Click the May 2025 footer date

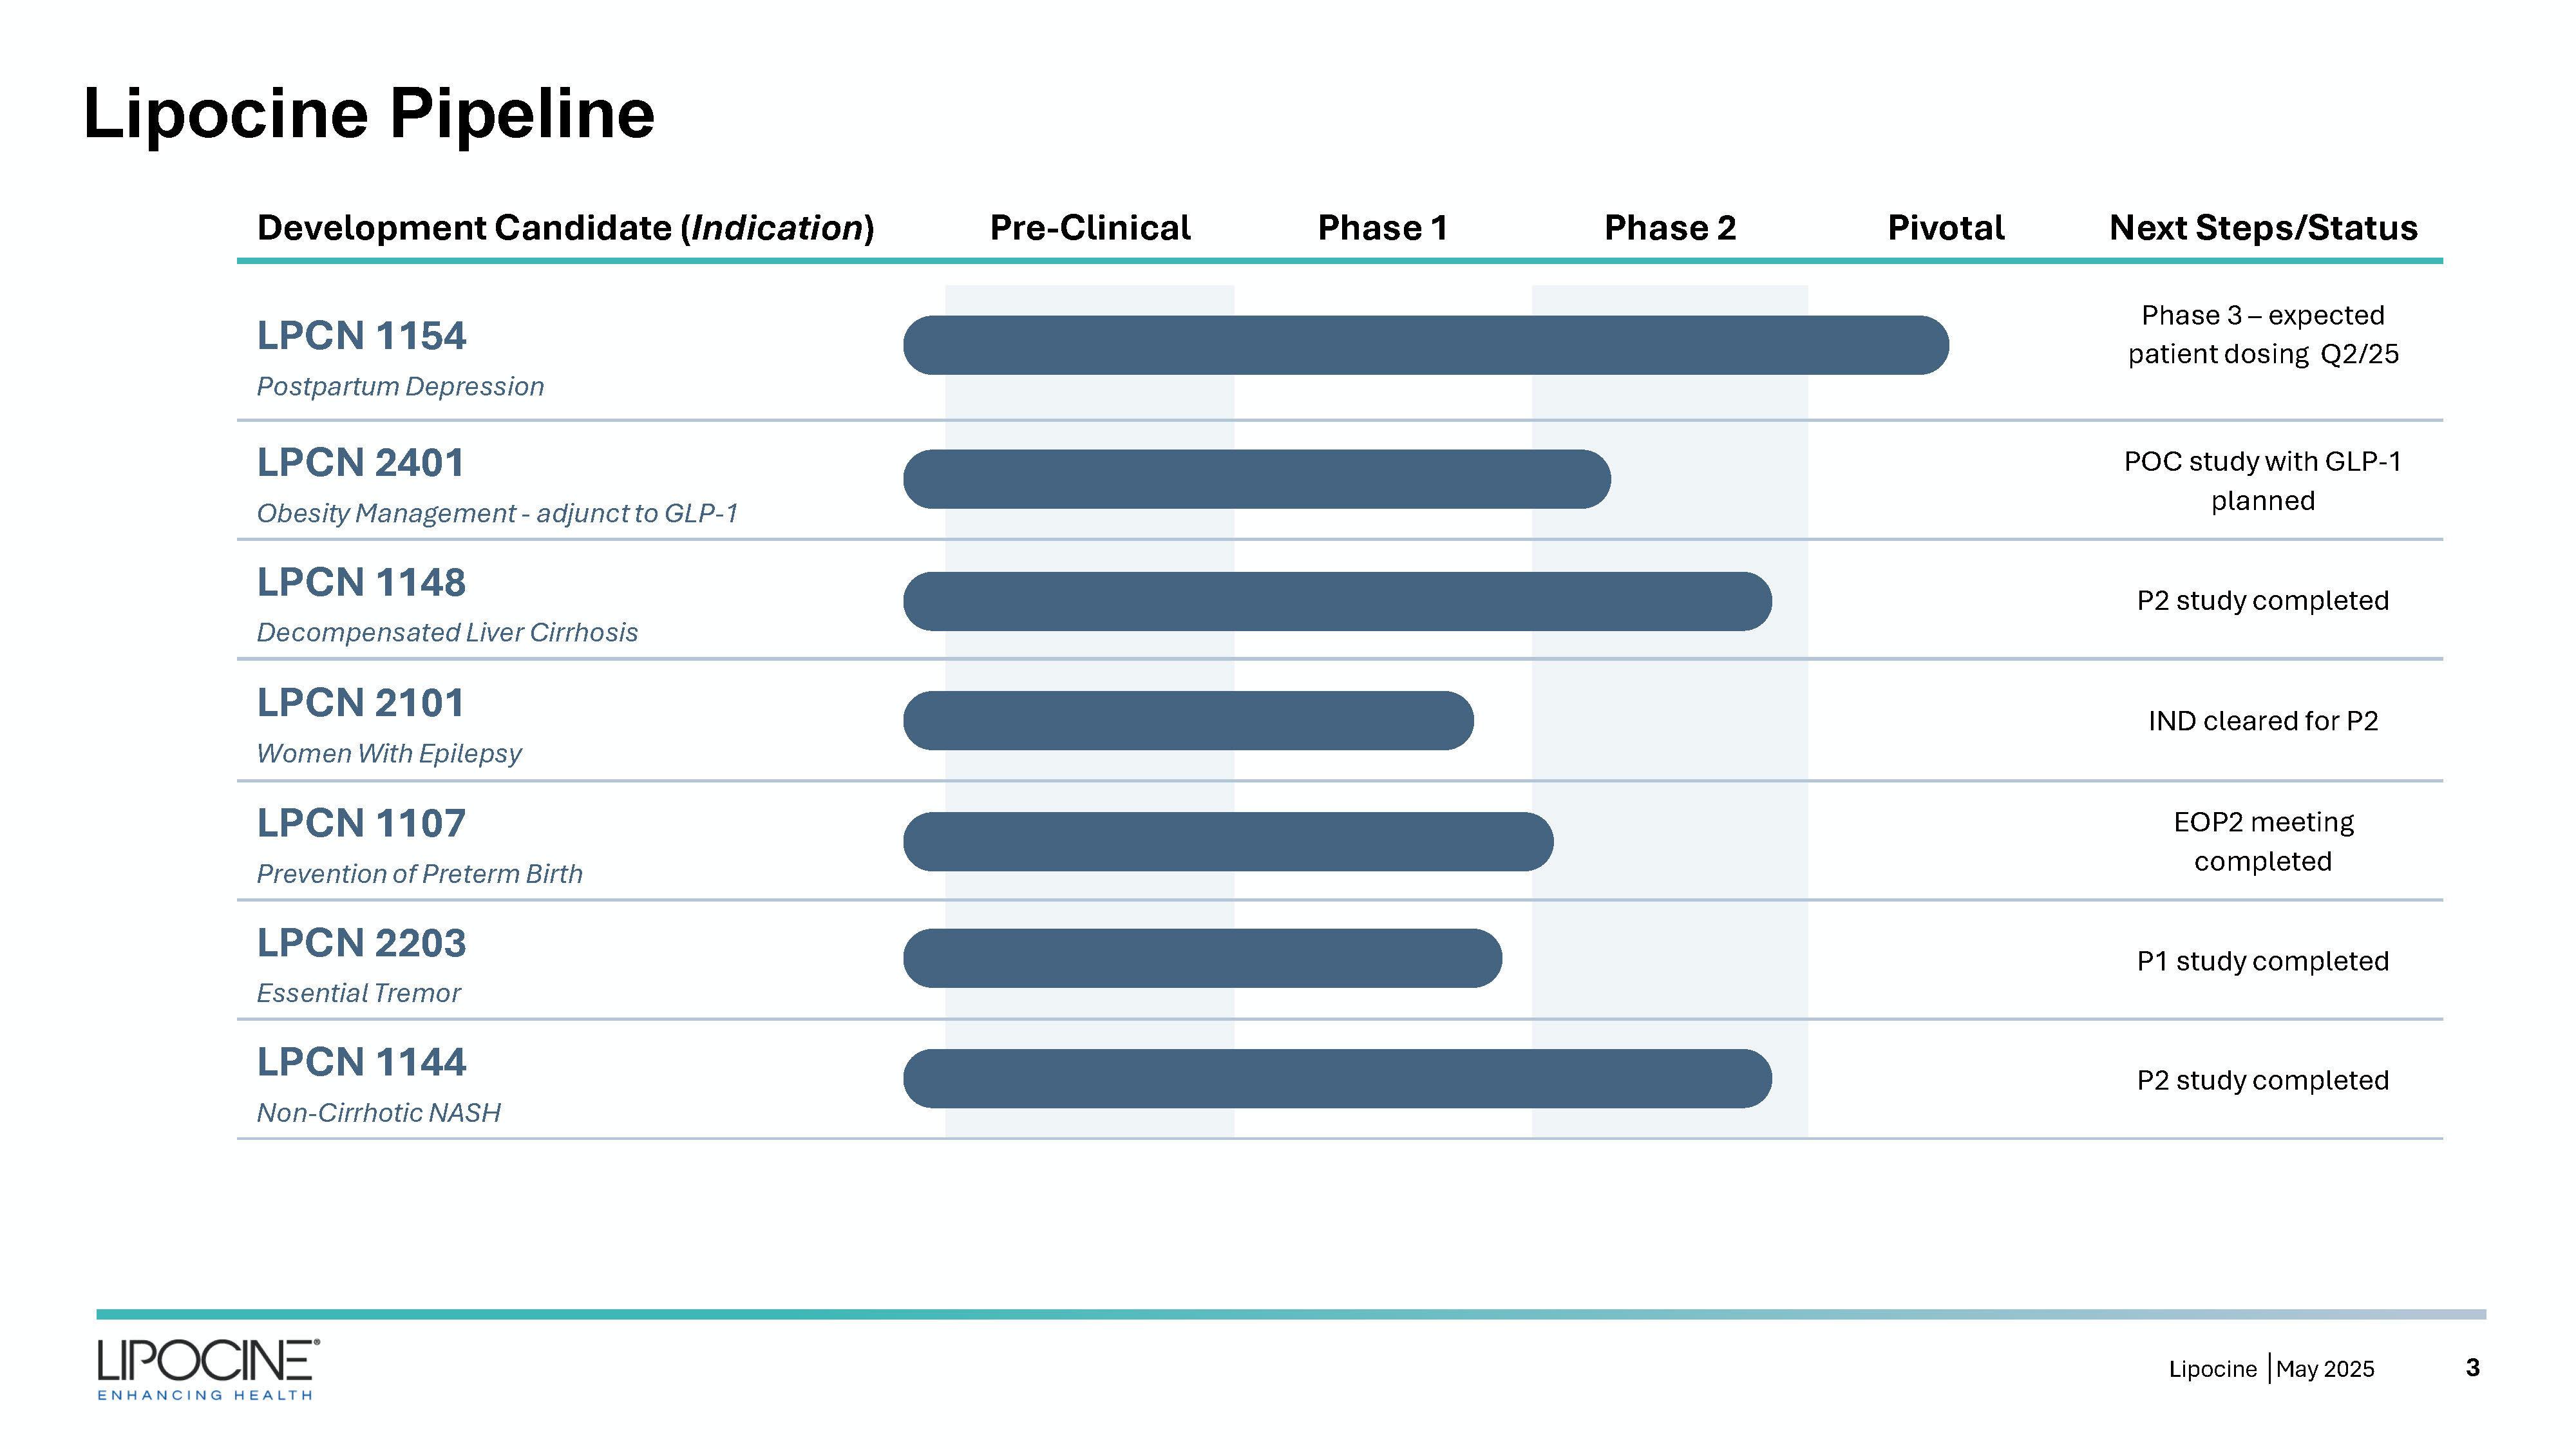click(2325, 1369)
